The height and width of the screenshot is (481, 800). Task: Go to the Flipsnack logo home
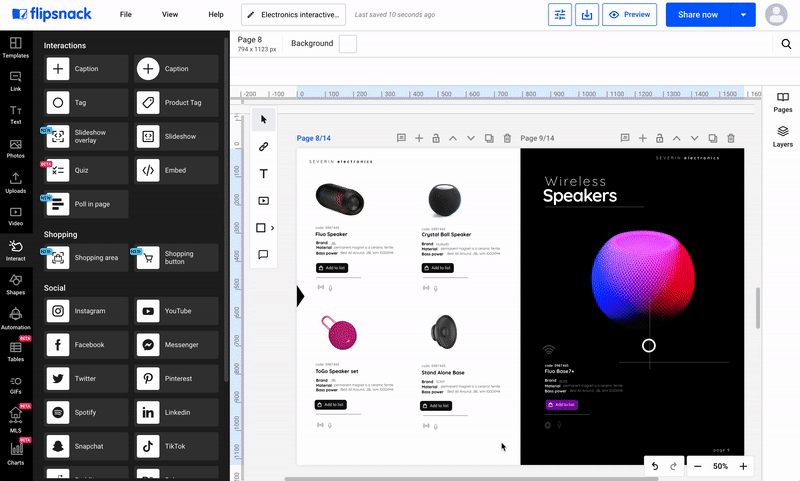tap(52, 14)
